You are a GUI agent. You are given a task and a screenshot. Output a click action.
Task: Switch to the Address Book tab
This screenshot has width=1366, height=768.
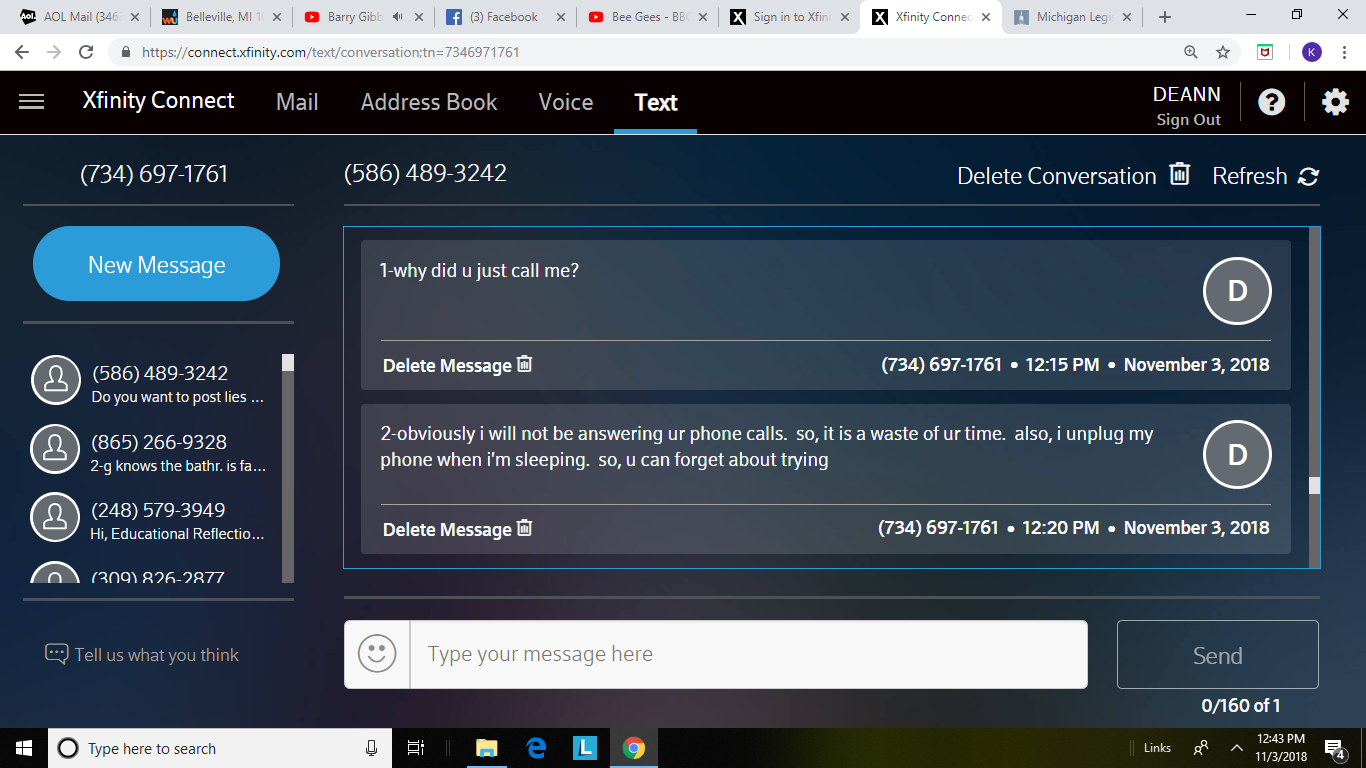pos(429,102)
